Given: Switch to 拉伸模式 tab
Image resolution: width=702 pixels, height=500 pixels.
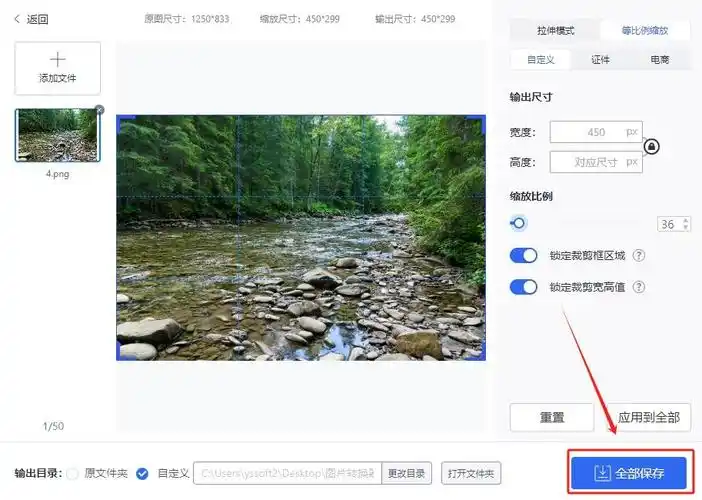Looking at the screenshot, I should pos(555,30).
